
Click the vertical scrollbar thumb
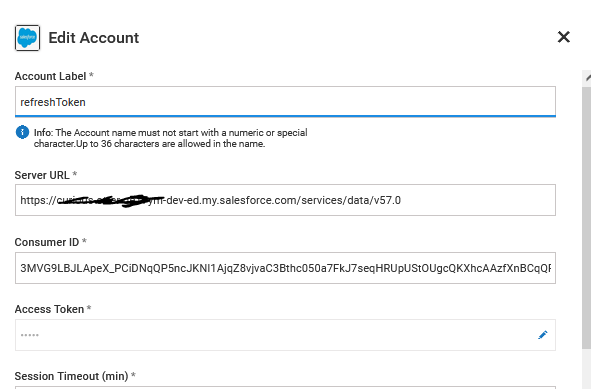point(587,219)
